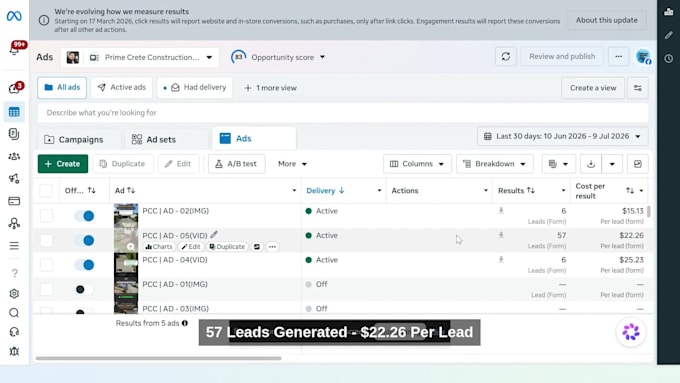Open the Prime Crete Construction account dropdown
This screenshot has height=383, width=680.
tap(140, 57)
